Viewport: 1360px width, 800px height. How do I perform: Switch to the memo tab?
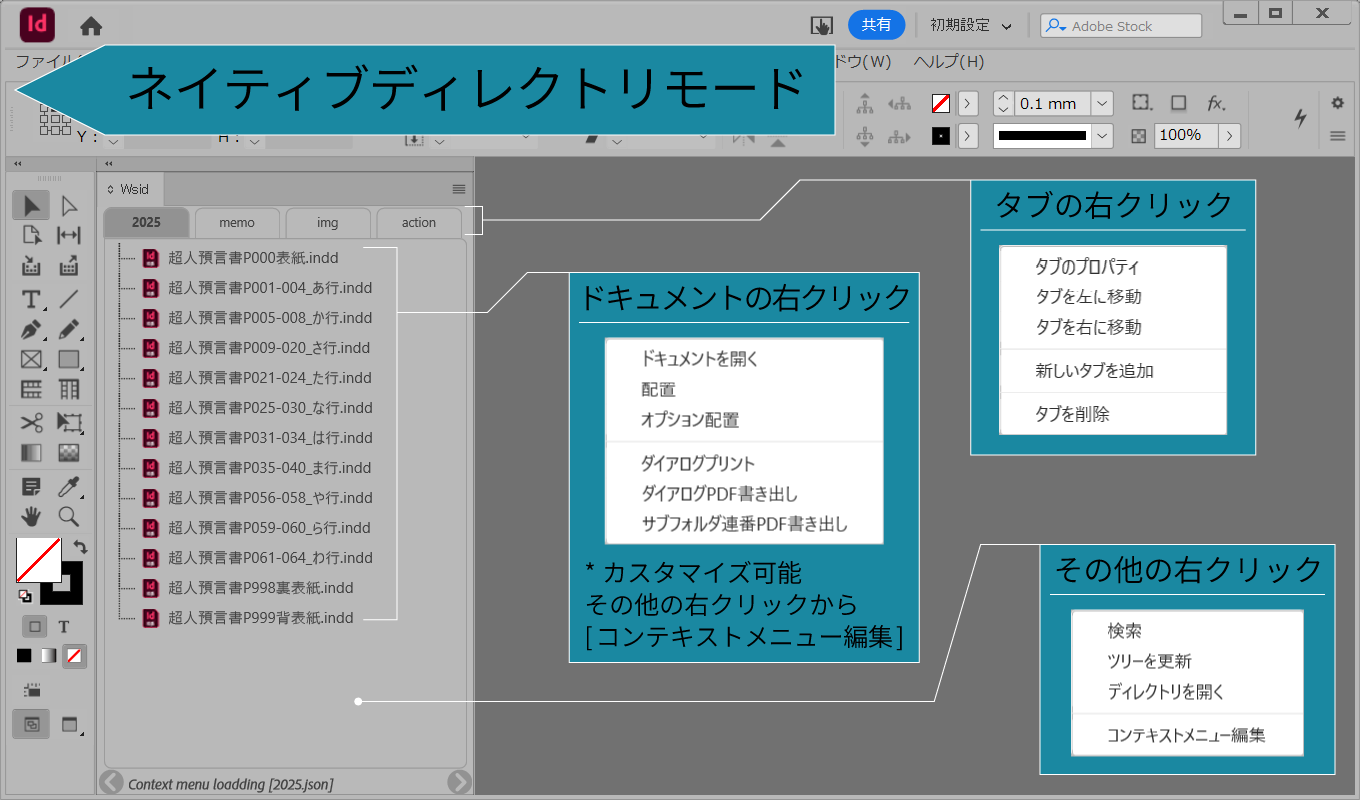[x=237, y=223]
